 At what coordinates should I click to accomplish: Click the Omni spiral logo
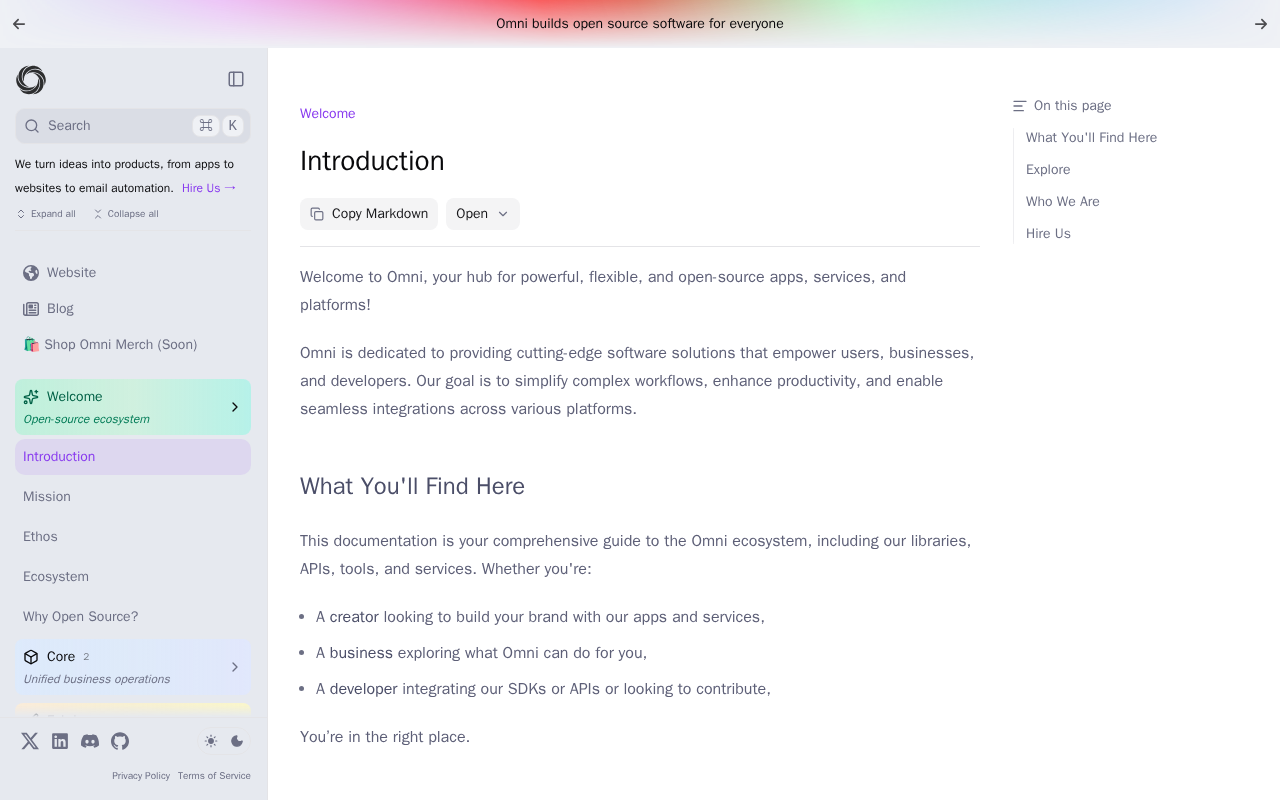tap(31, 80)
